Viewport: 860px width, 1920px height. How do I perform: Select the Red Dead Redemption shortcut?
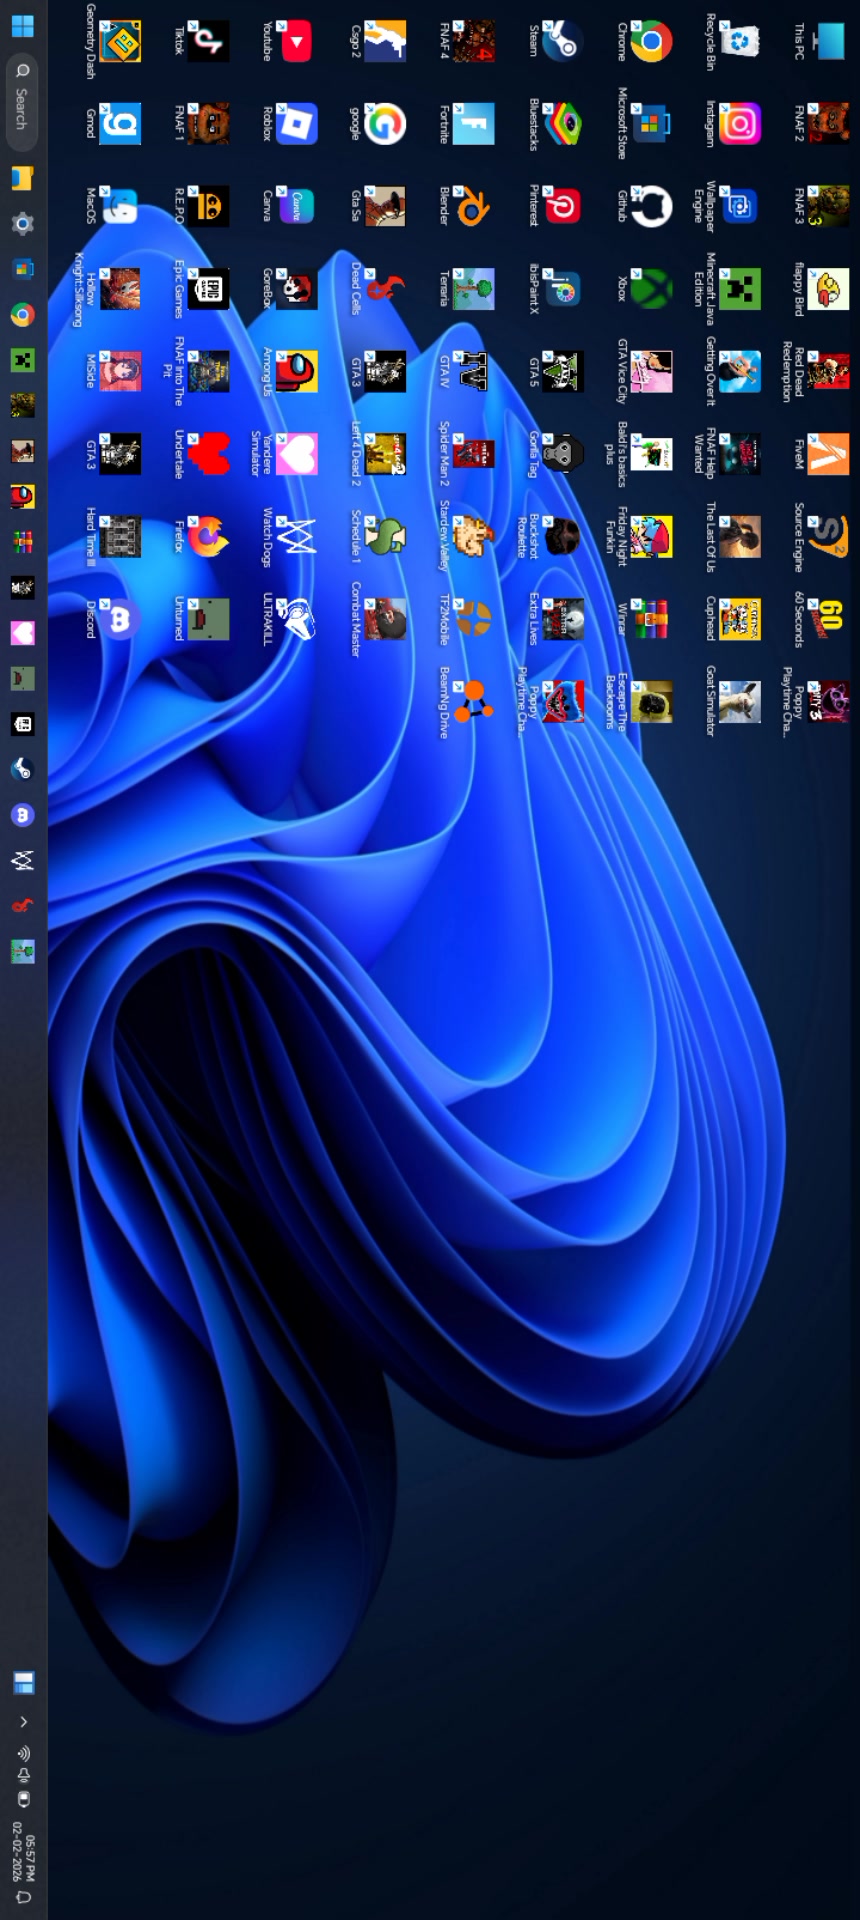827,371
